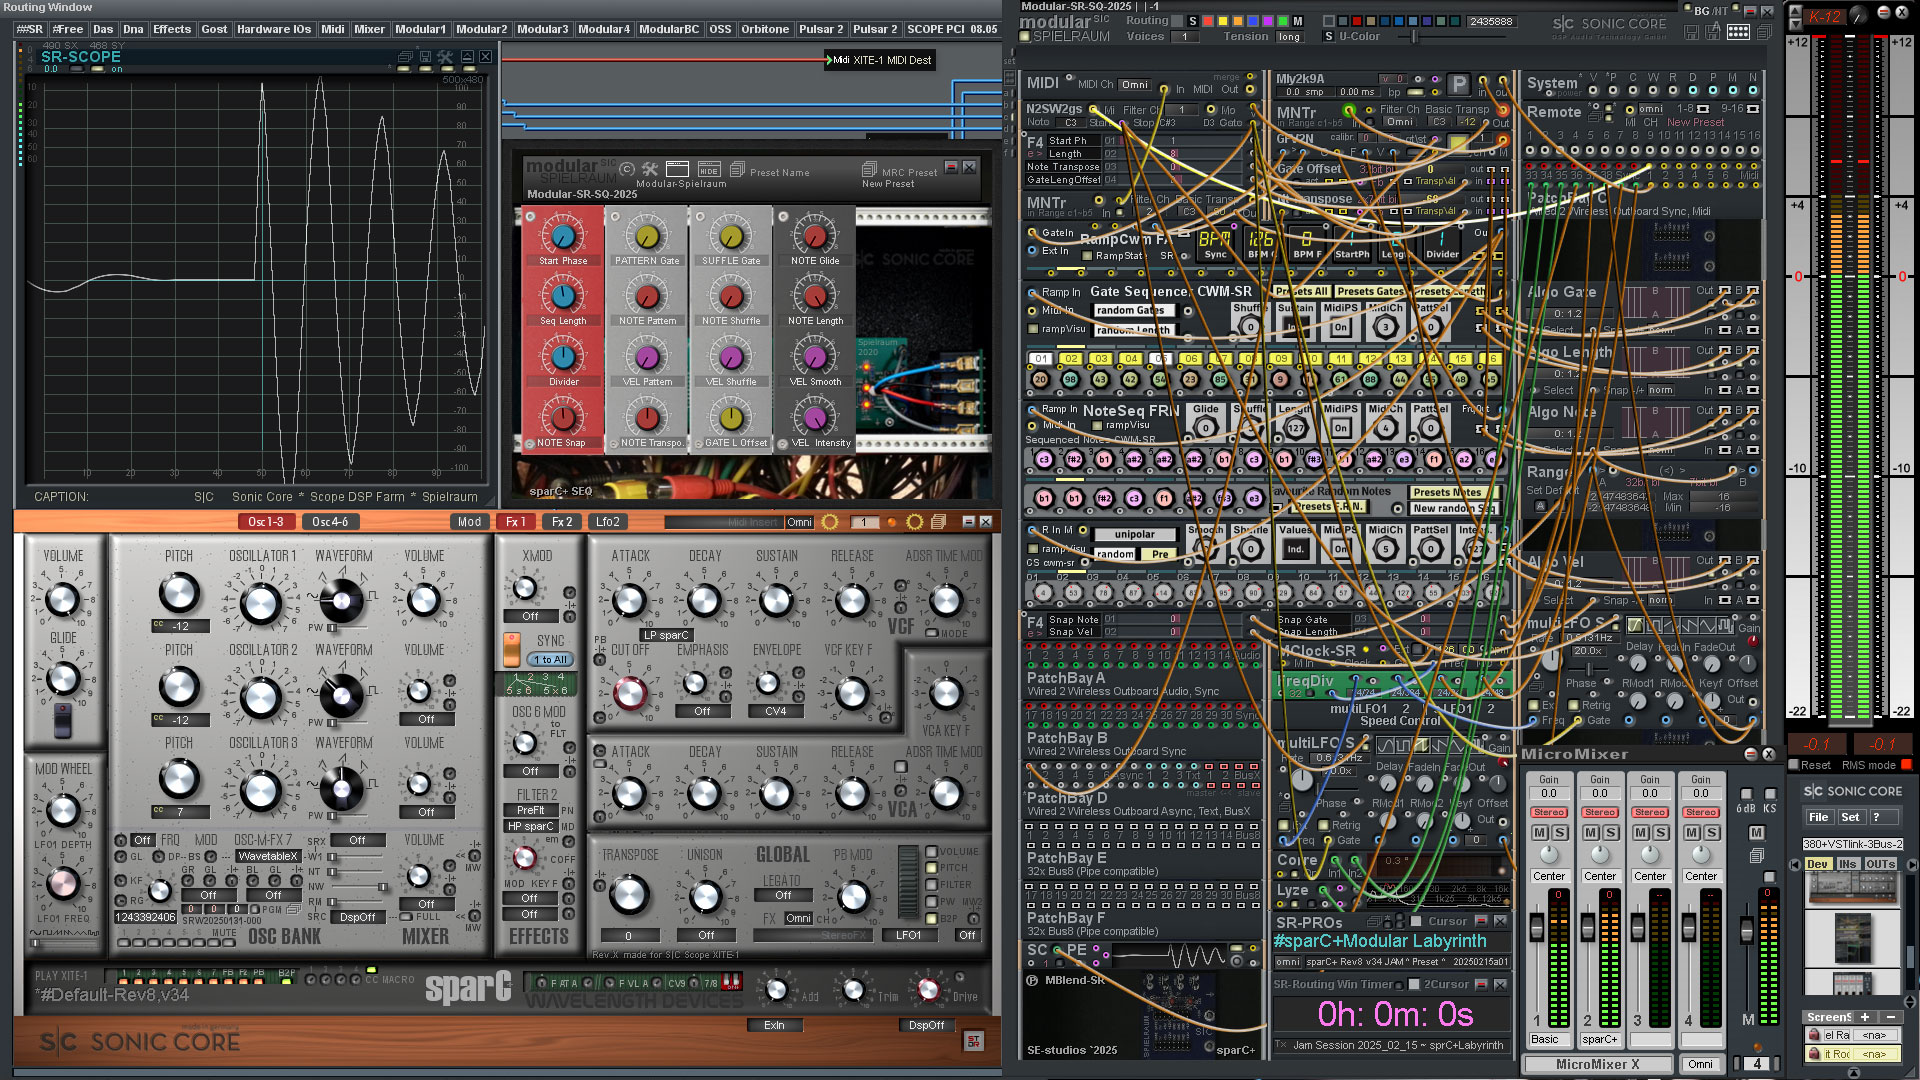Adjust U-Color slider in Modular header

1413,37
